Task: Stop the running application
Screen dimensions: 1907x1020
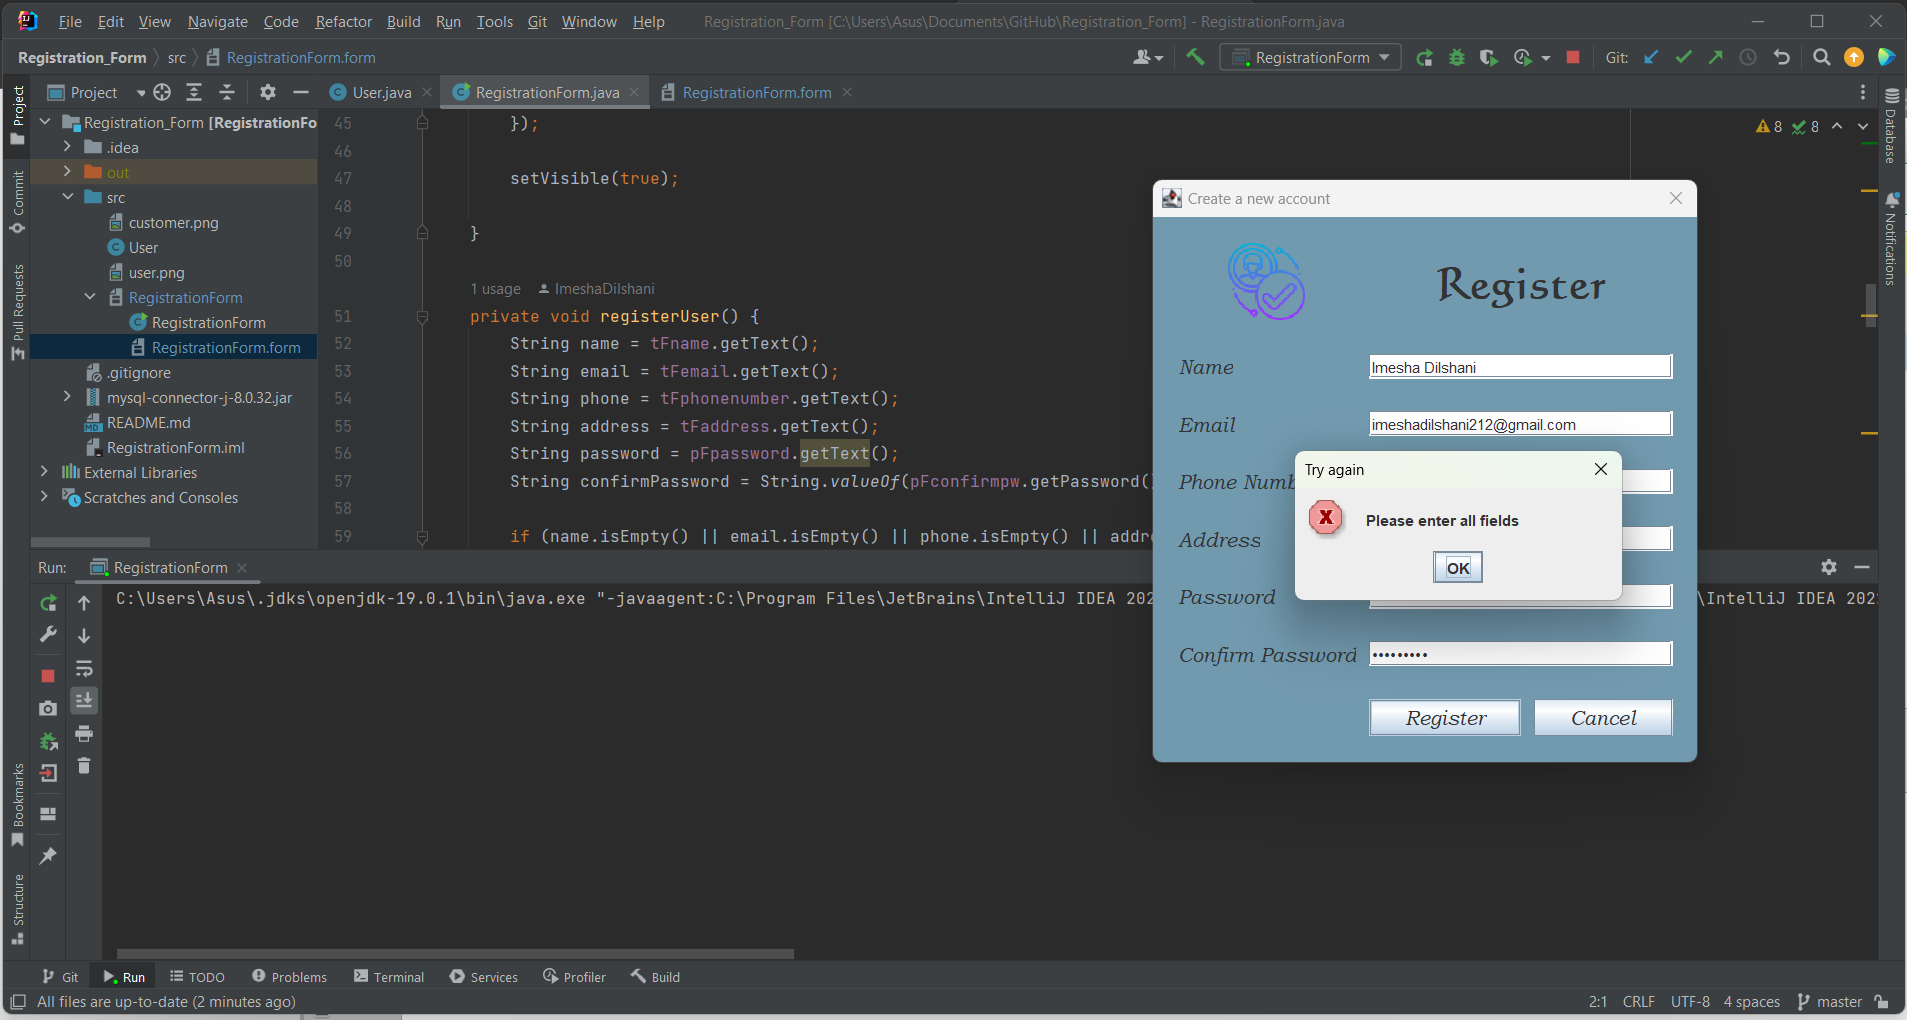Action: click(1572, 57)
